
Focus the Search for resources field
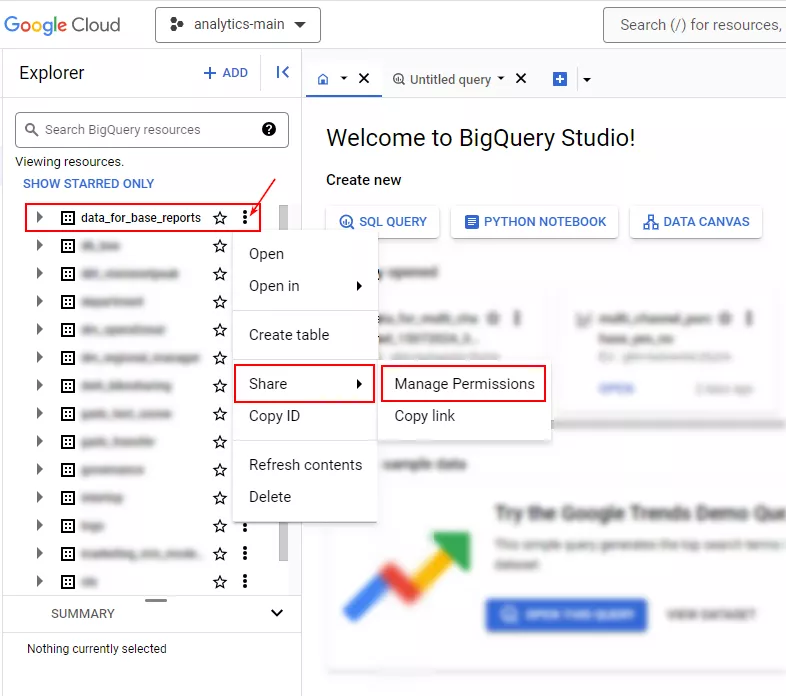(x=697, y=25)
